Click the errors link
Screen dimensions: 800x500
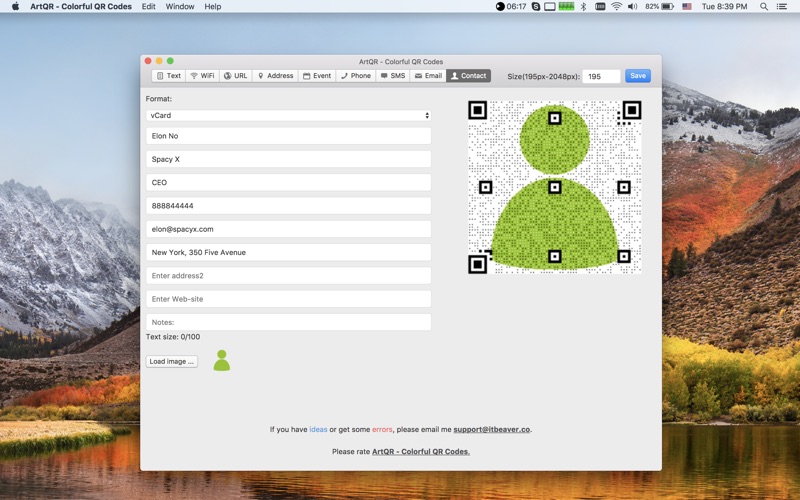point(382,430)
